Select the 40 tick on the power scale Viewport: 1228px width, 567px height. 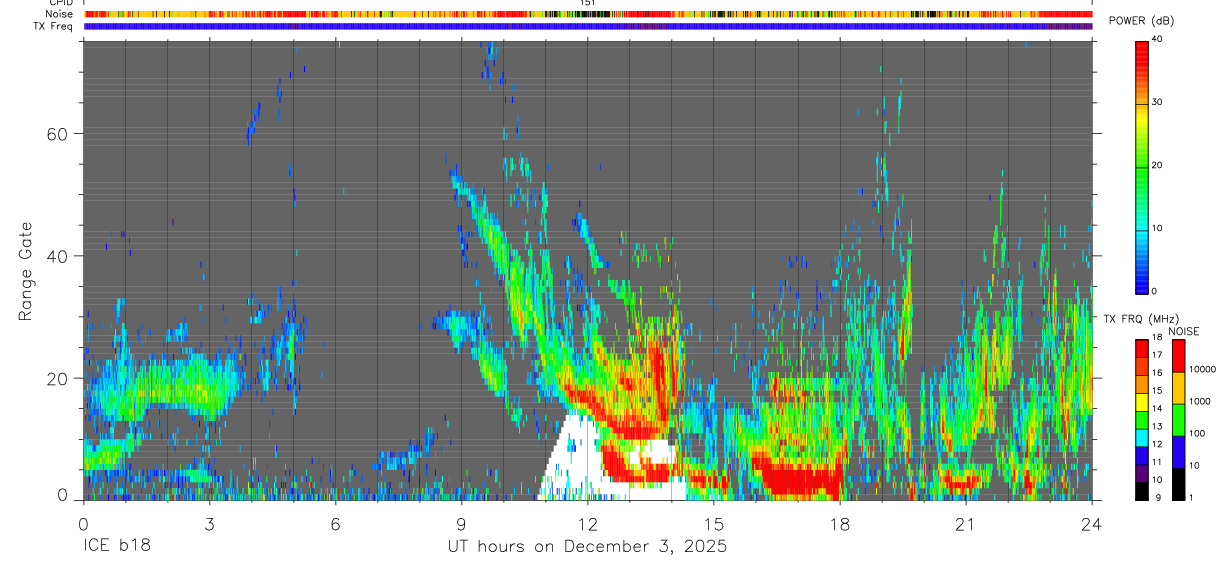tap(1157, 40)
